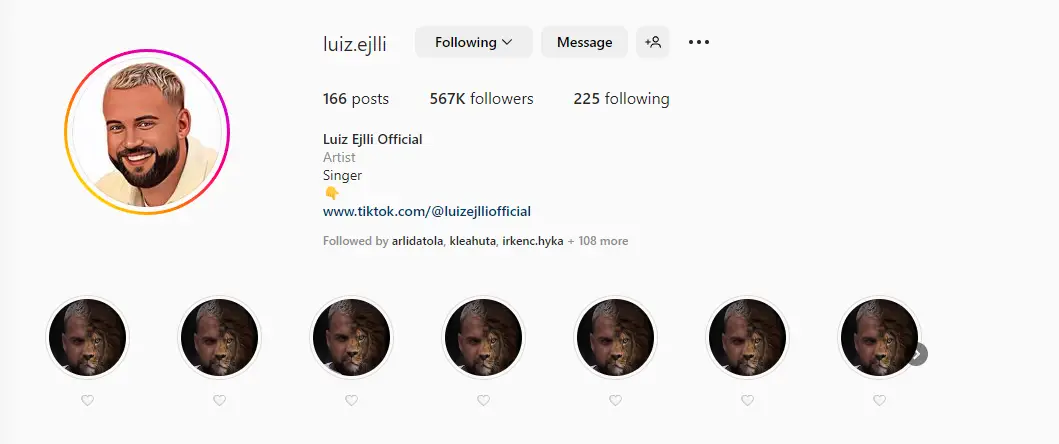
Task: Open follower irkenc.hyka's profile
Action: (x=533, y=241)
